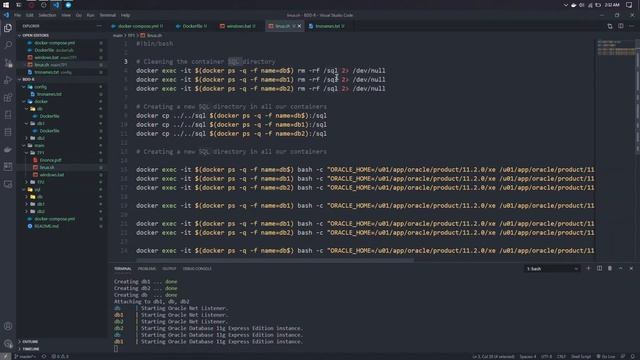The height and width of the screenshot is (360, 640).
Task: Open the Help menu
Action: [x=125, y=15]
